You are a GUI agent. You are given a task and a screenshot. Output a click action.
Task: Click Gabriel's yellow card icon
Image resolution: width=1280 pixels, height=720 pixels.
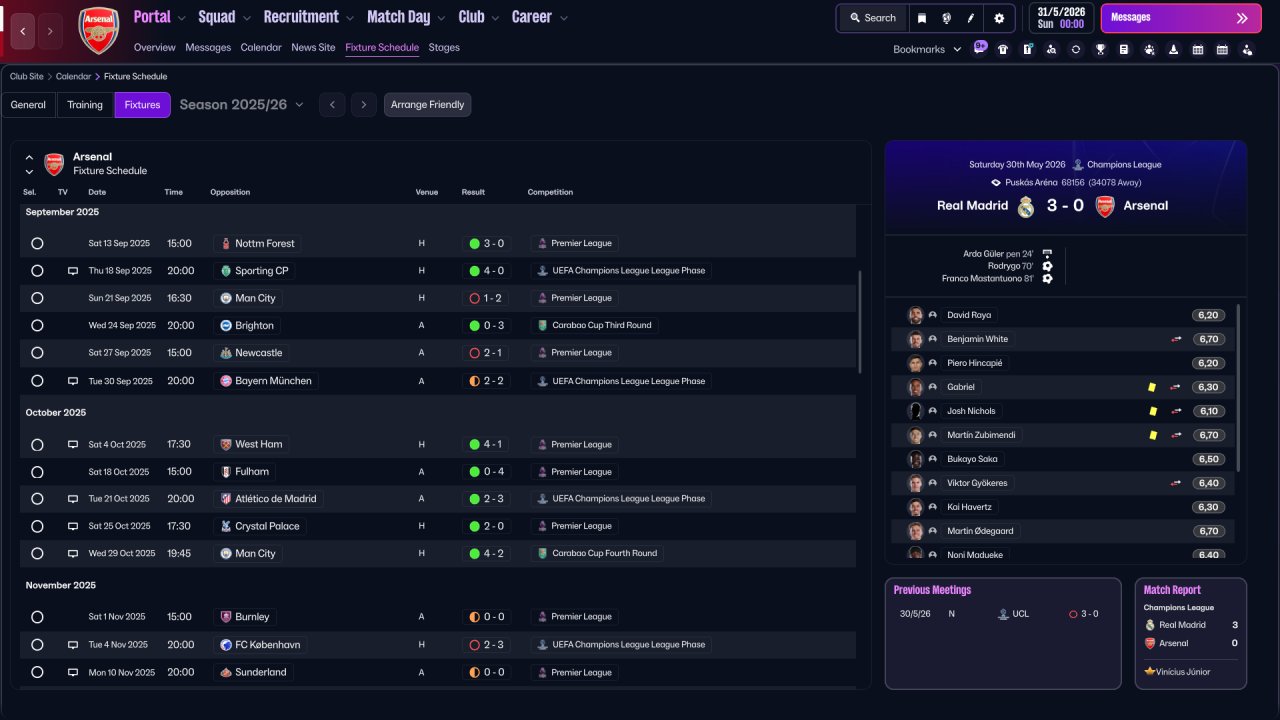click(1152, 387)
